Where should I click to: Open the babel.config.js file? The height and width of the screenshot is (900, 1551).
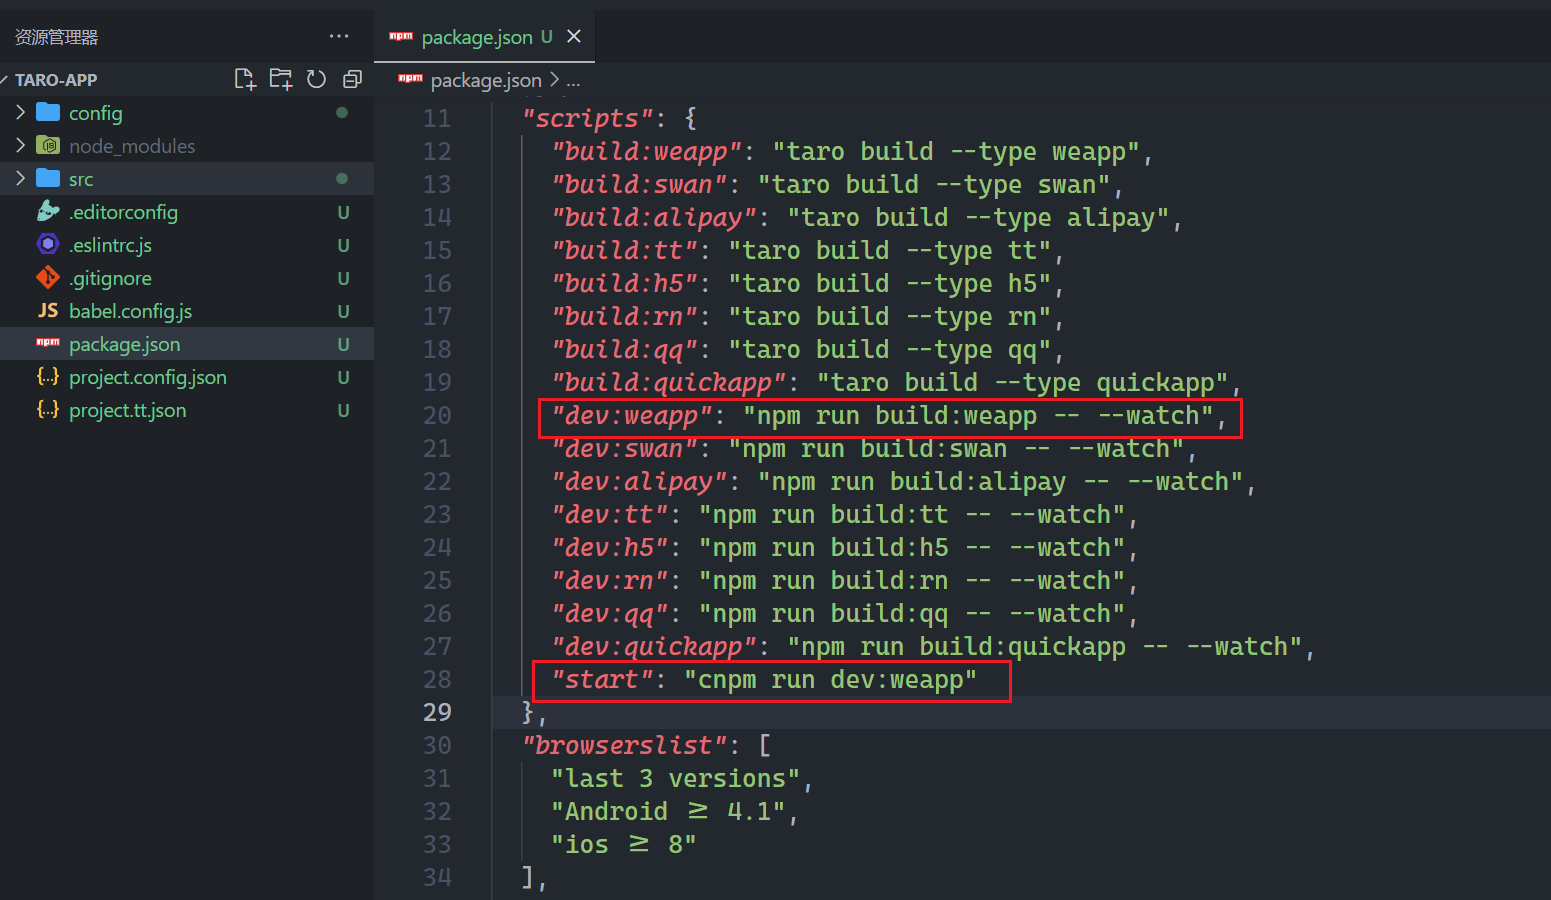coord(131,311)
